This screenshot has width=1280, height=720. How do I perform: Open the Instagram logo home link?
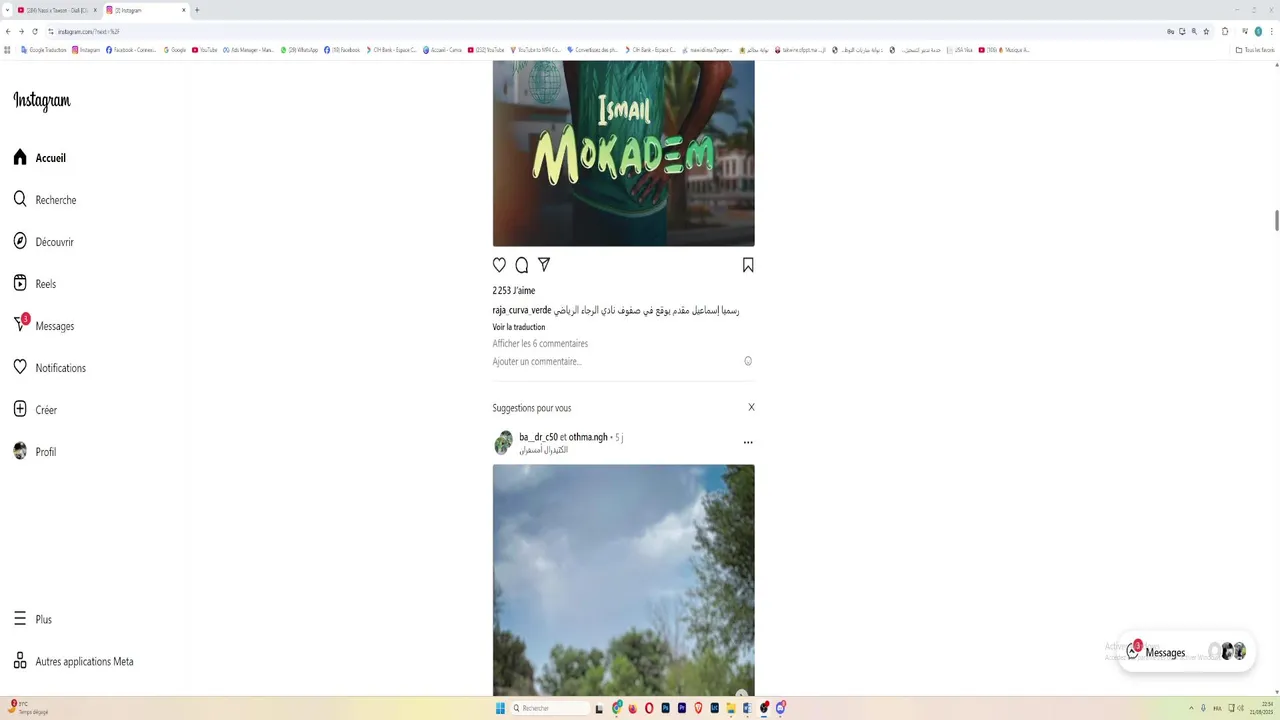(42, 101)
